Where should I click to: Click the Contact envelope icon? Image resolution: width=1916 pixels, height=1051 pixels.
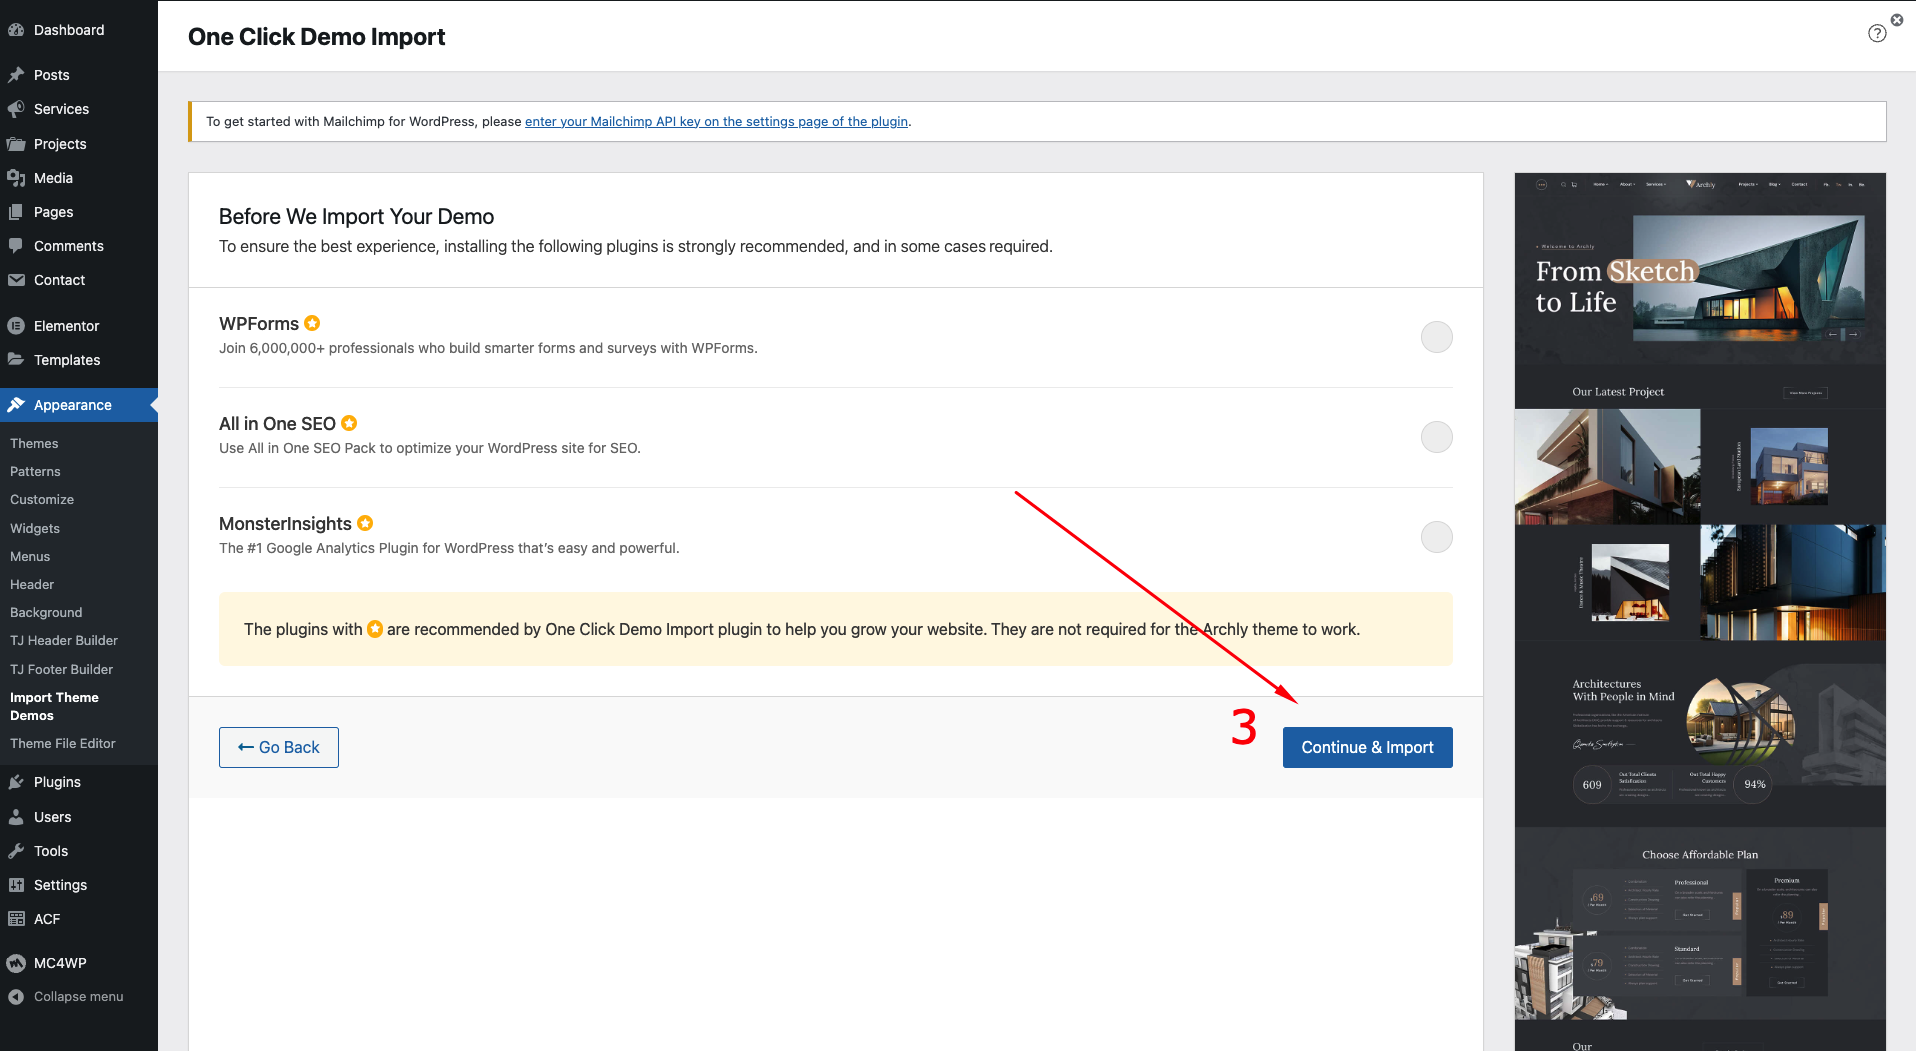coord(16,280)
